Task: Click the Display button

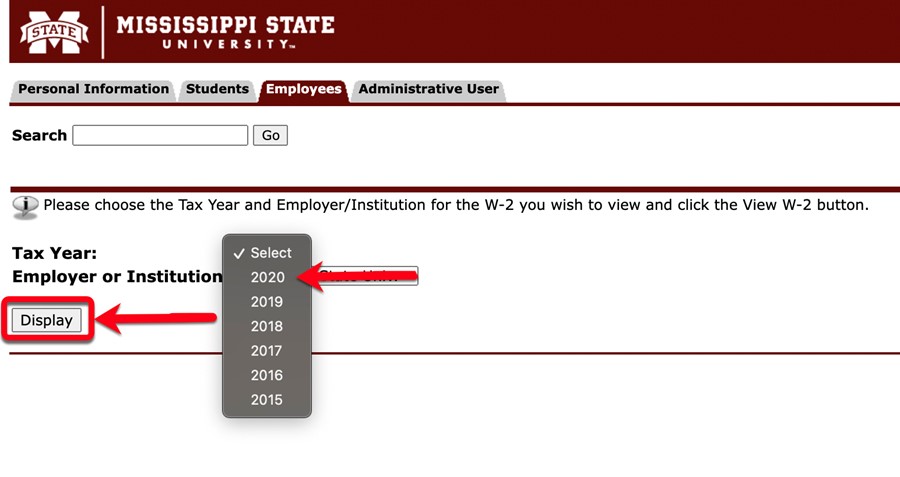Action: [46, 320]
